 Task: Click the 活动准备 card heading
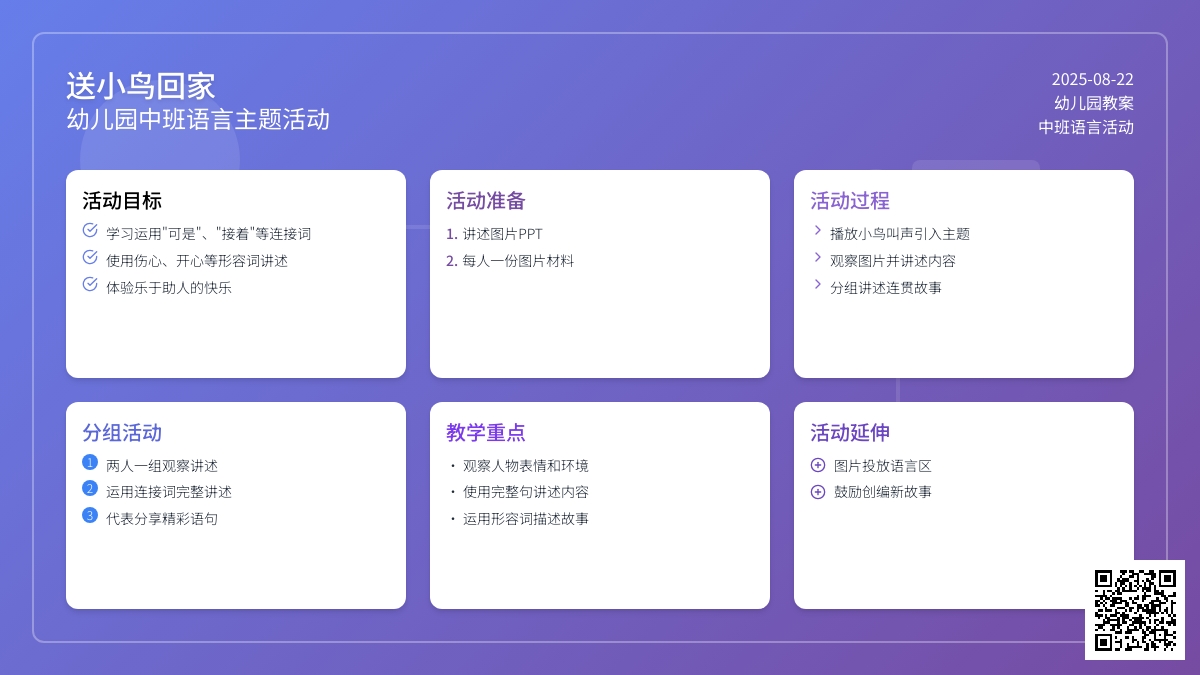tap(486, 201)
